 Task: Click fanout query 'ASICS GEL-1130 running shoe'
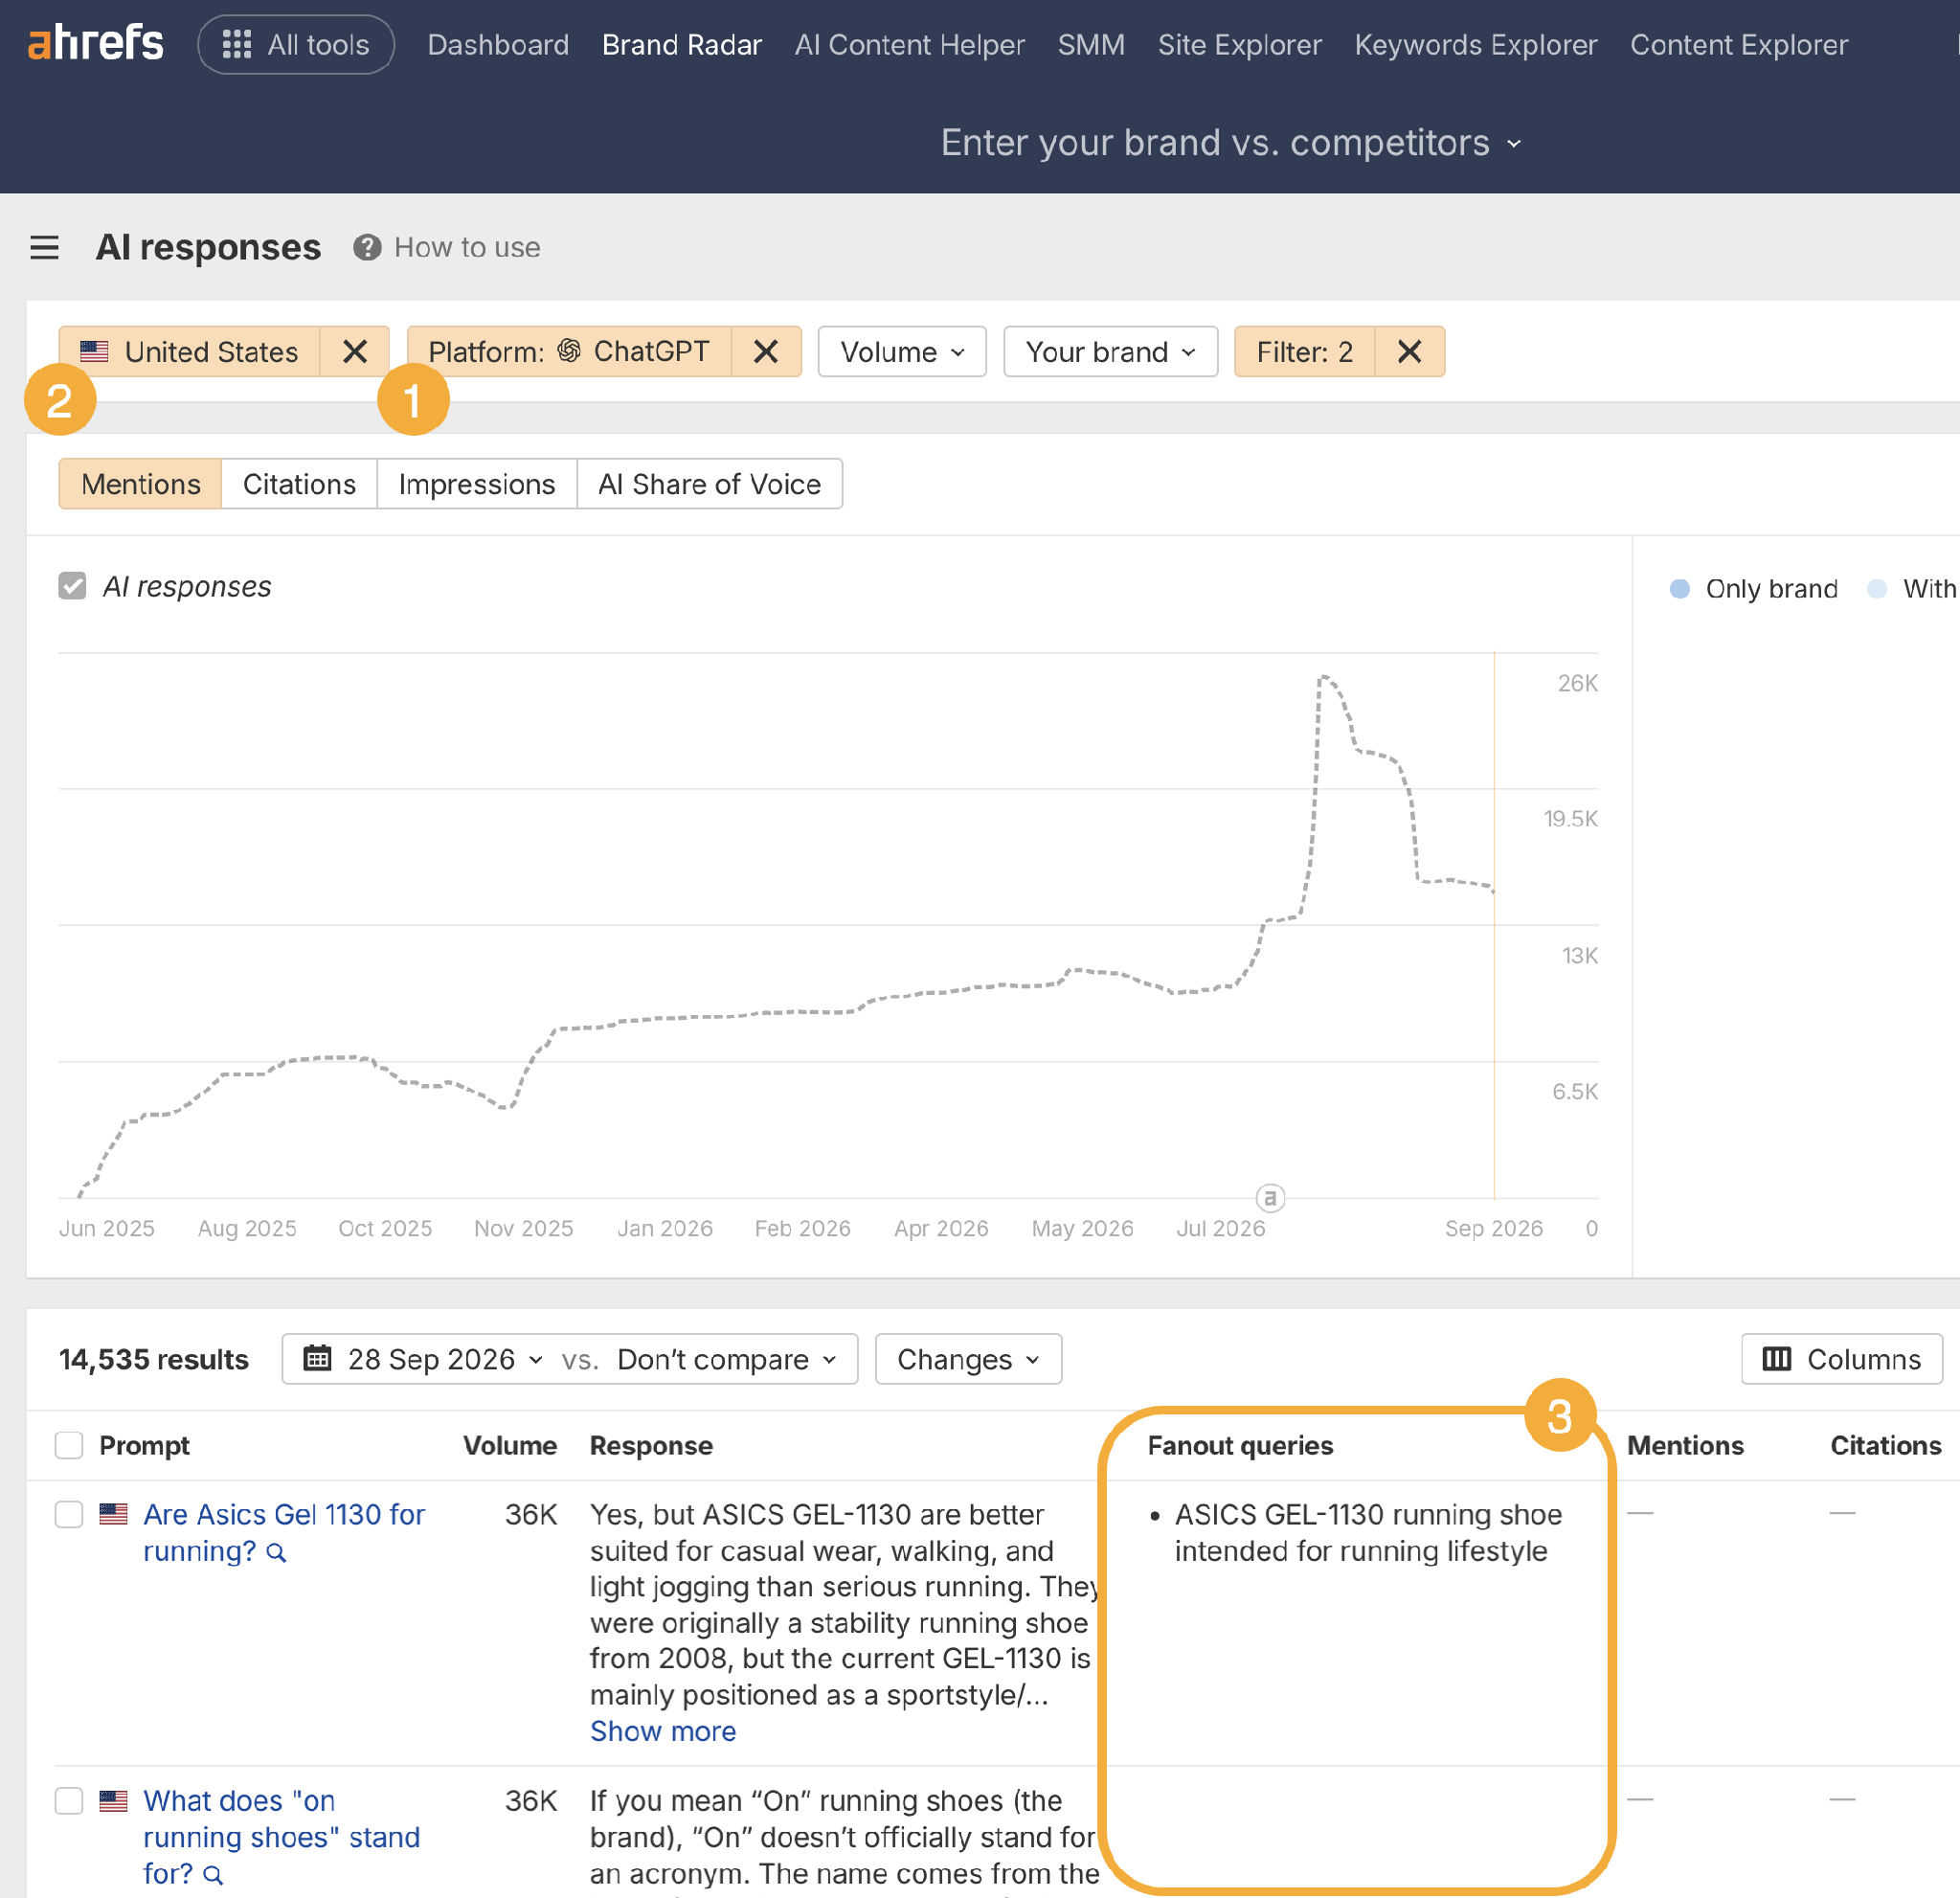point(1367,1532)
